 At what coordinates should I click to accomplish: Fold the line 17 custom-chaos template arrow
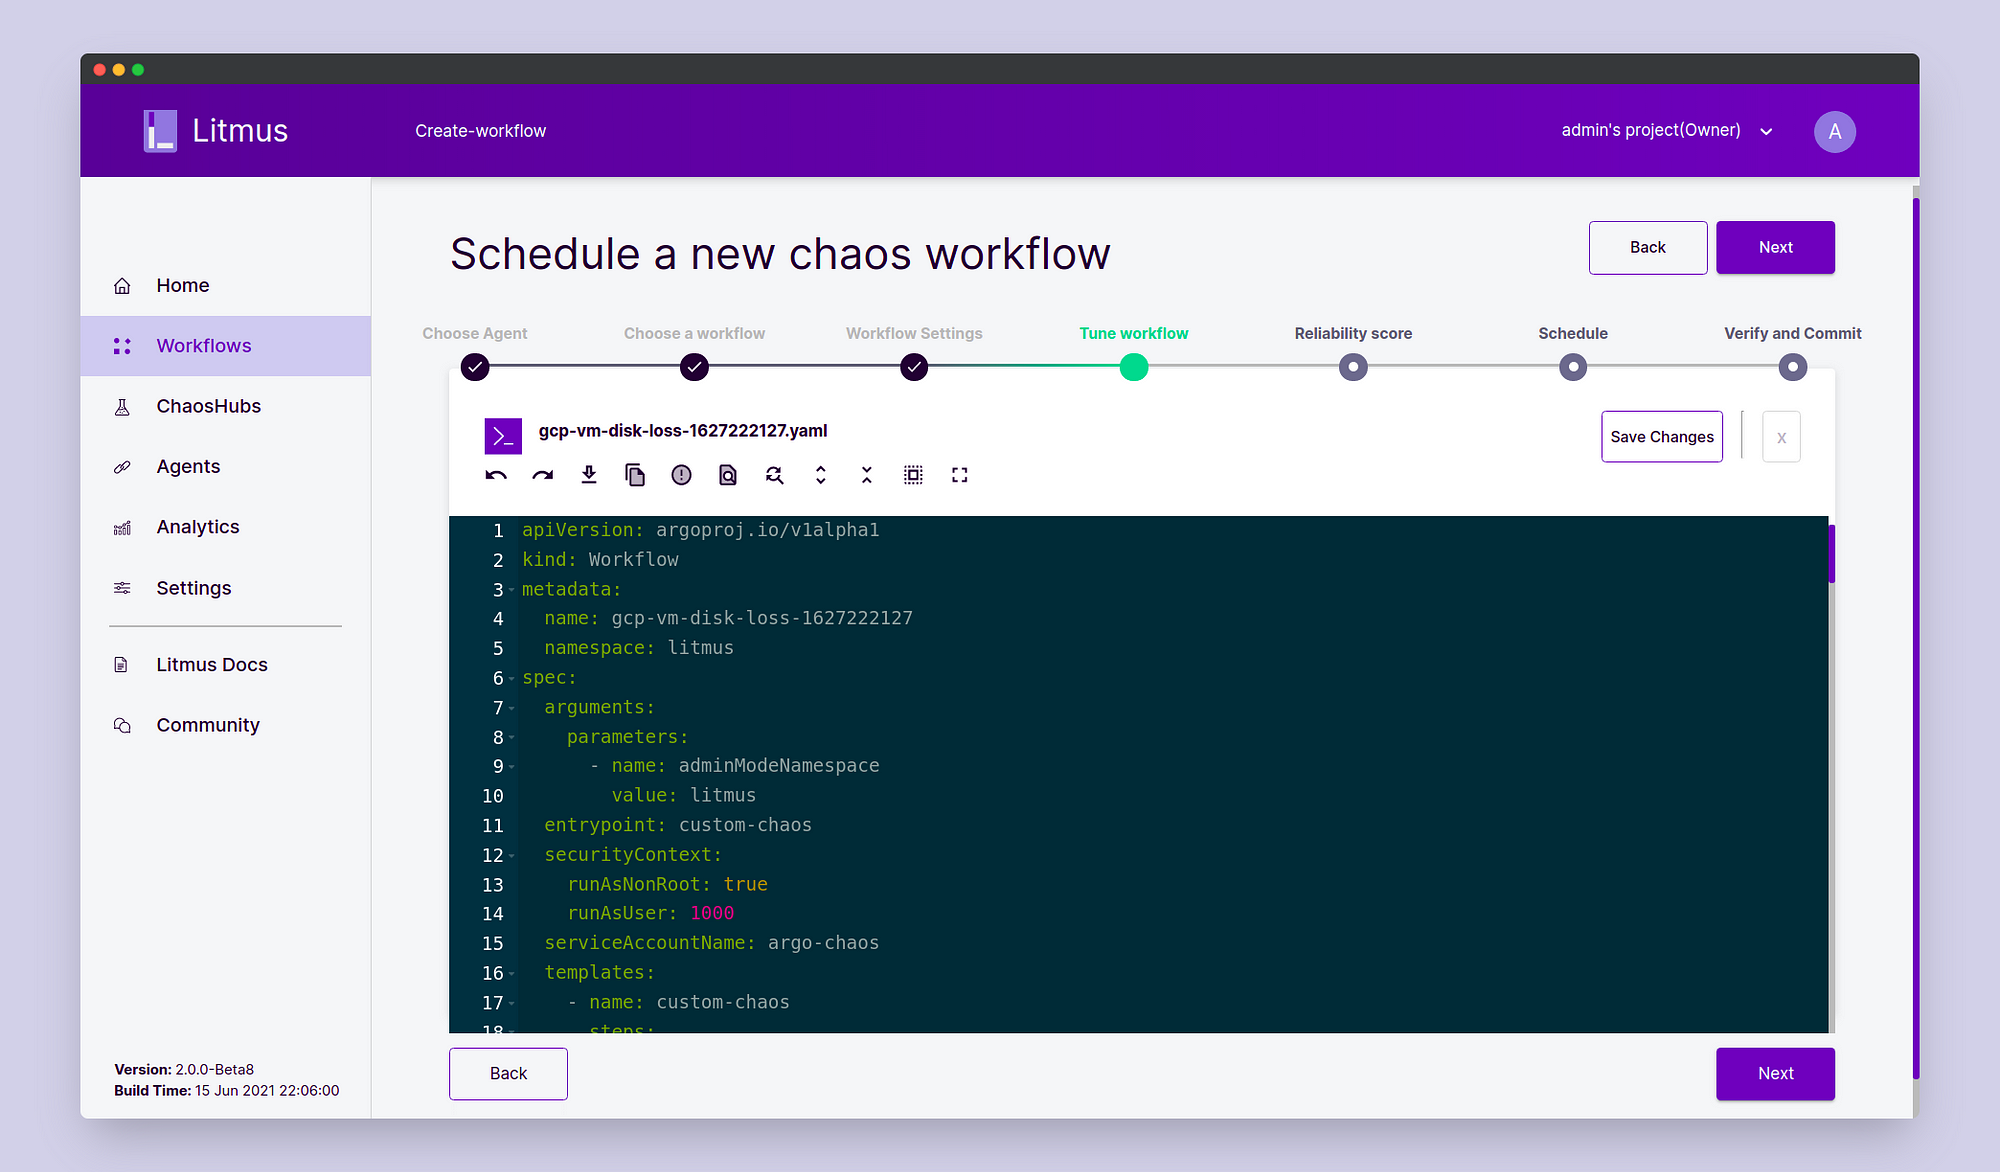tap(512, 1003)
